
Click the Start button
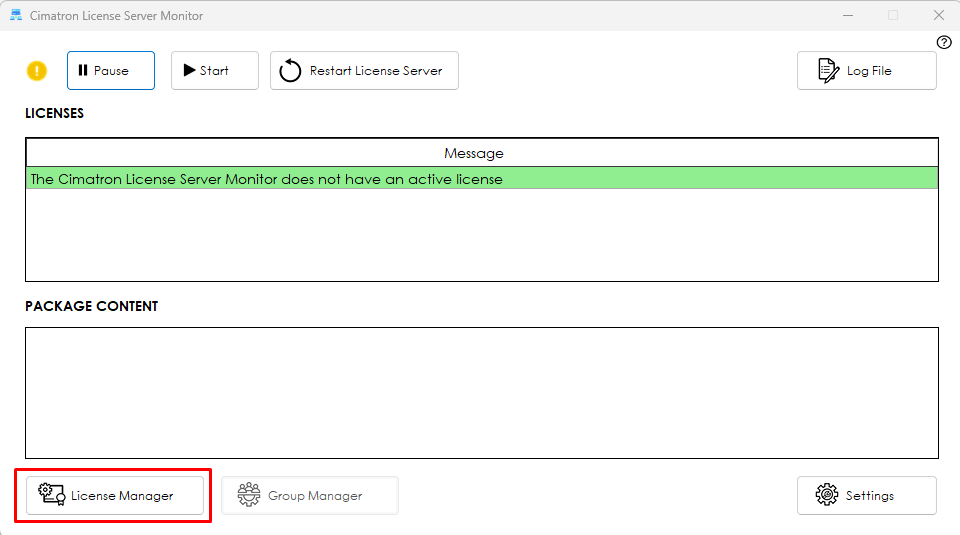[215, 70]
